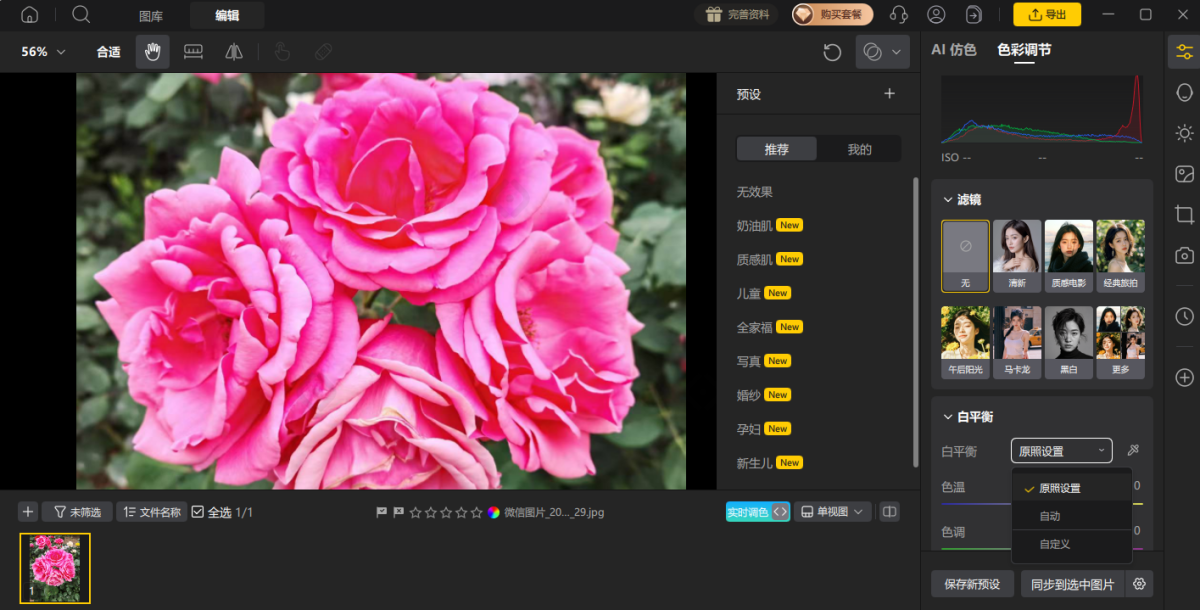Open the light sun adjustment icon
Screen dimensions: 1200x610
tap(1185, 133)
